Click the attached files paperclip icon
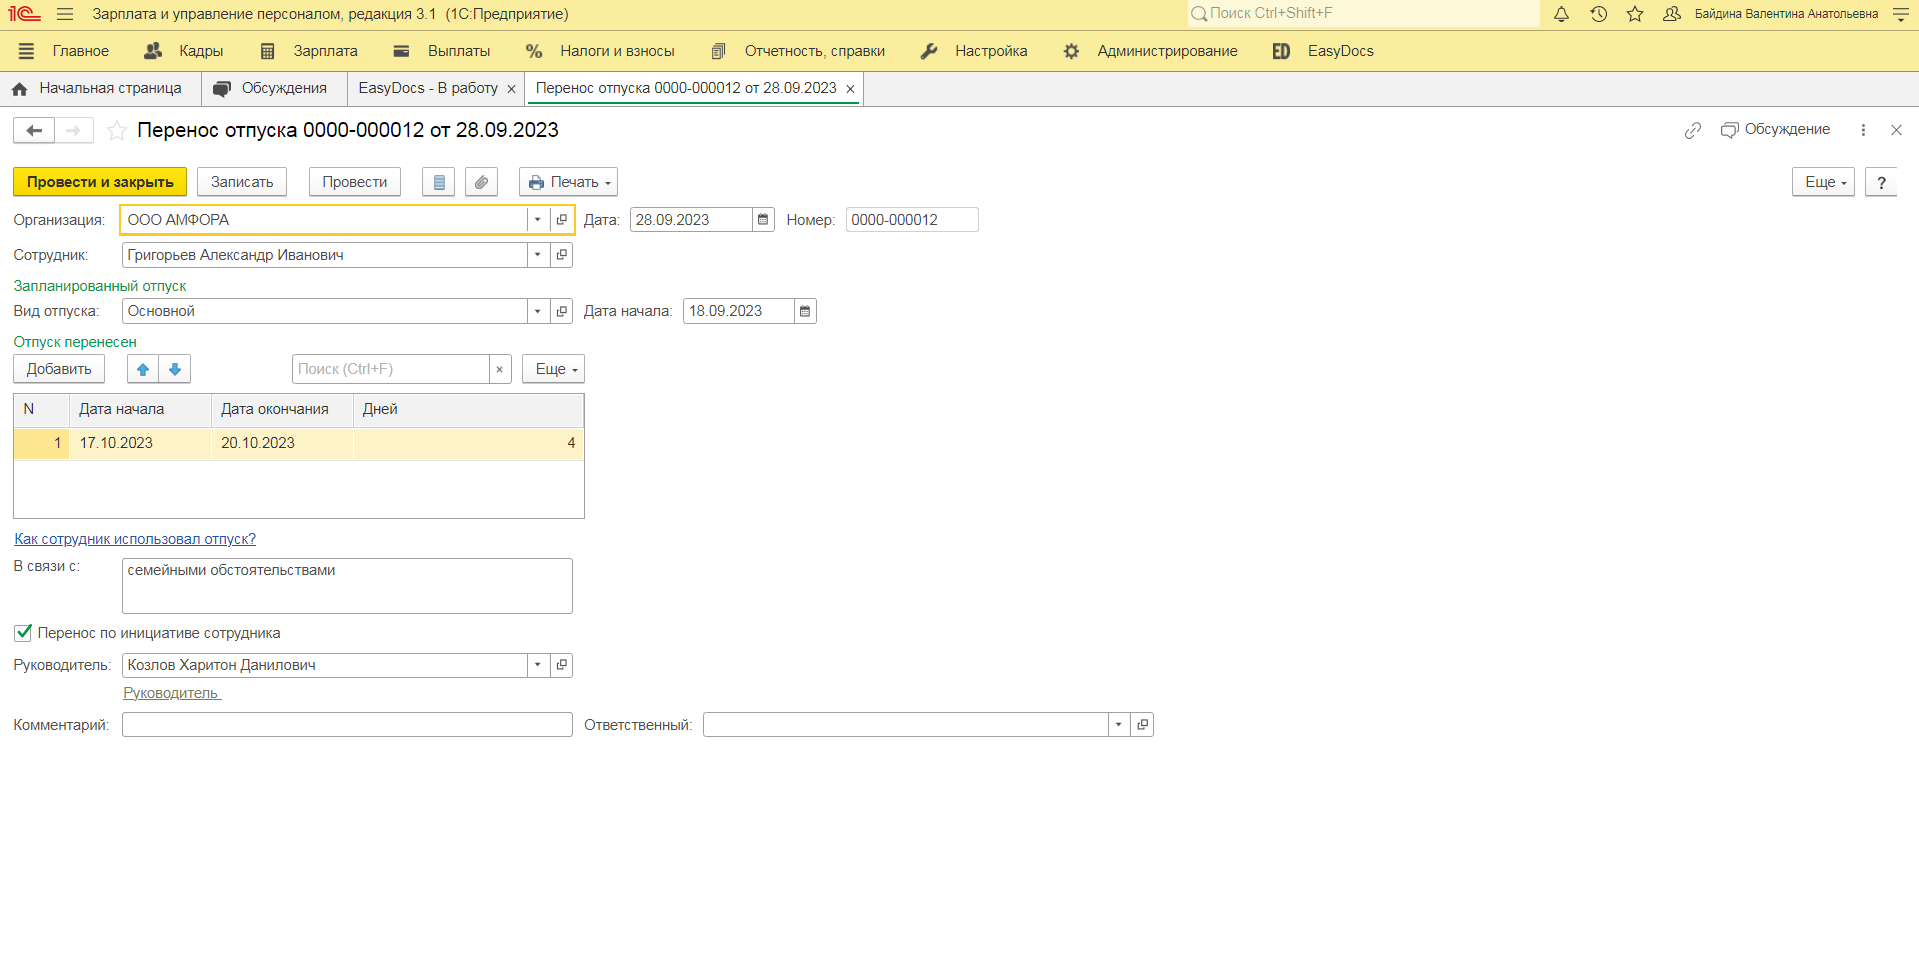The width and height of the screenshot is (1919, 964). [x=481, y=182]
